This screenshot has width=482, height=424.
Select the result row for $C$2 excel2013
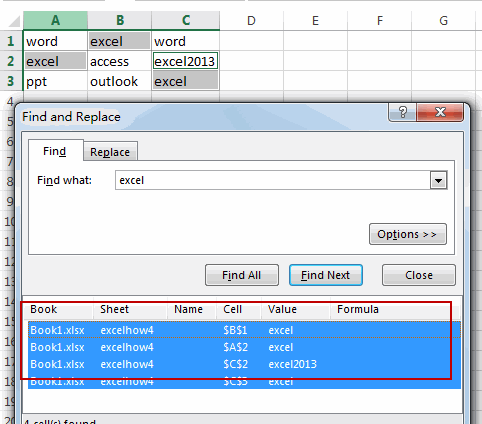pos(244,364)
